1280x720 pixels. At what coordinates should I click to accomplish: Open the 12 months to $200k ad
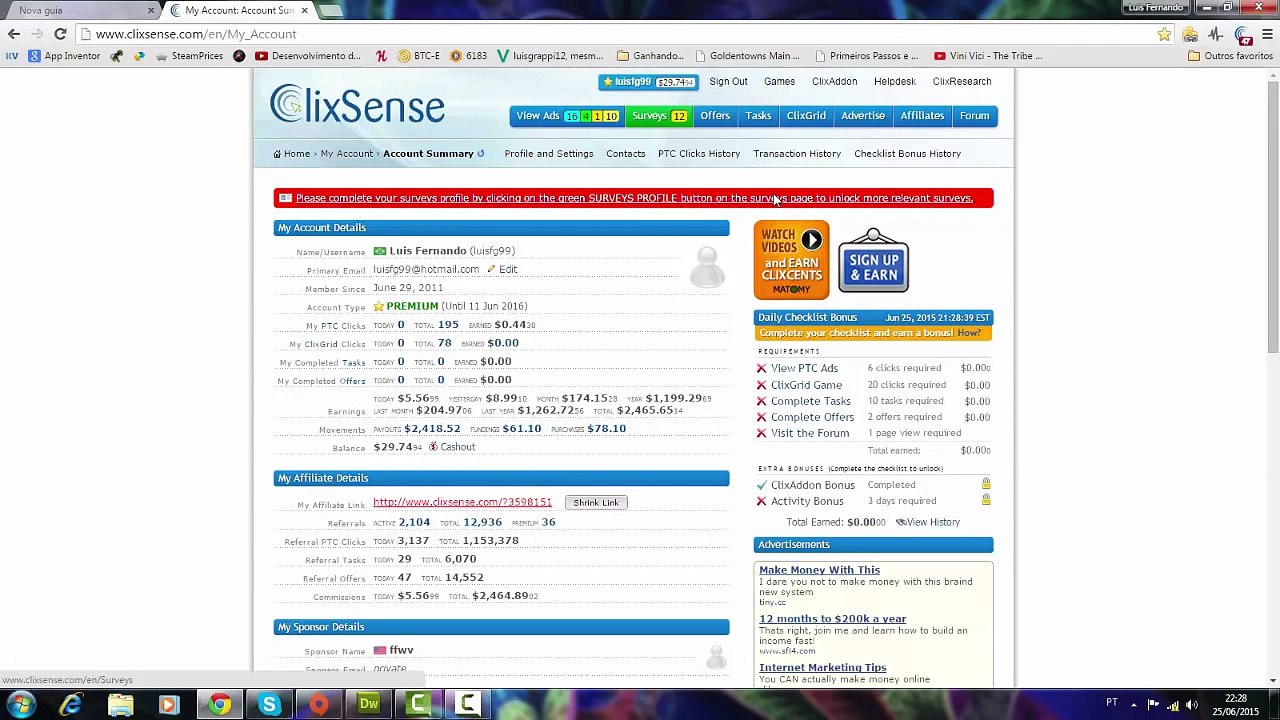click(832, 619)
